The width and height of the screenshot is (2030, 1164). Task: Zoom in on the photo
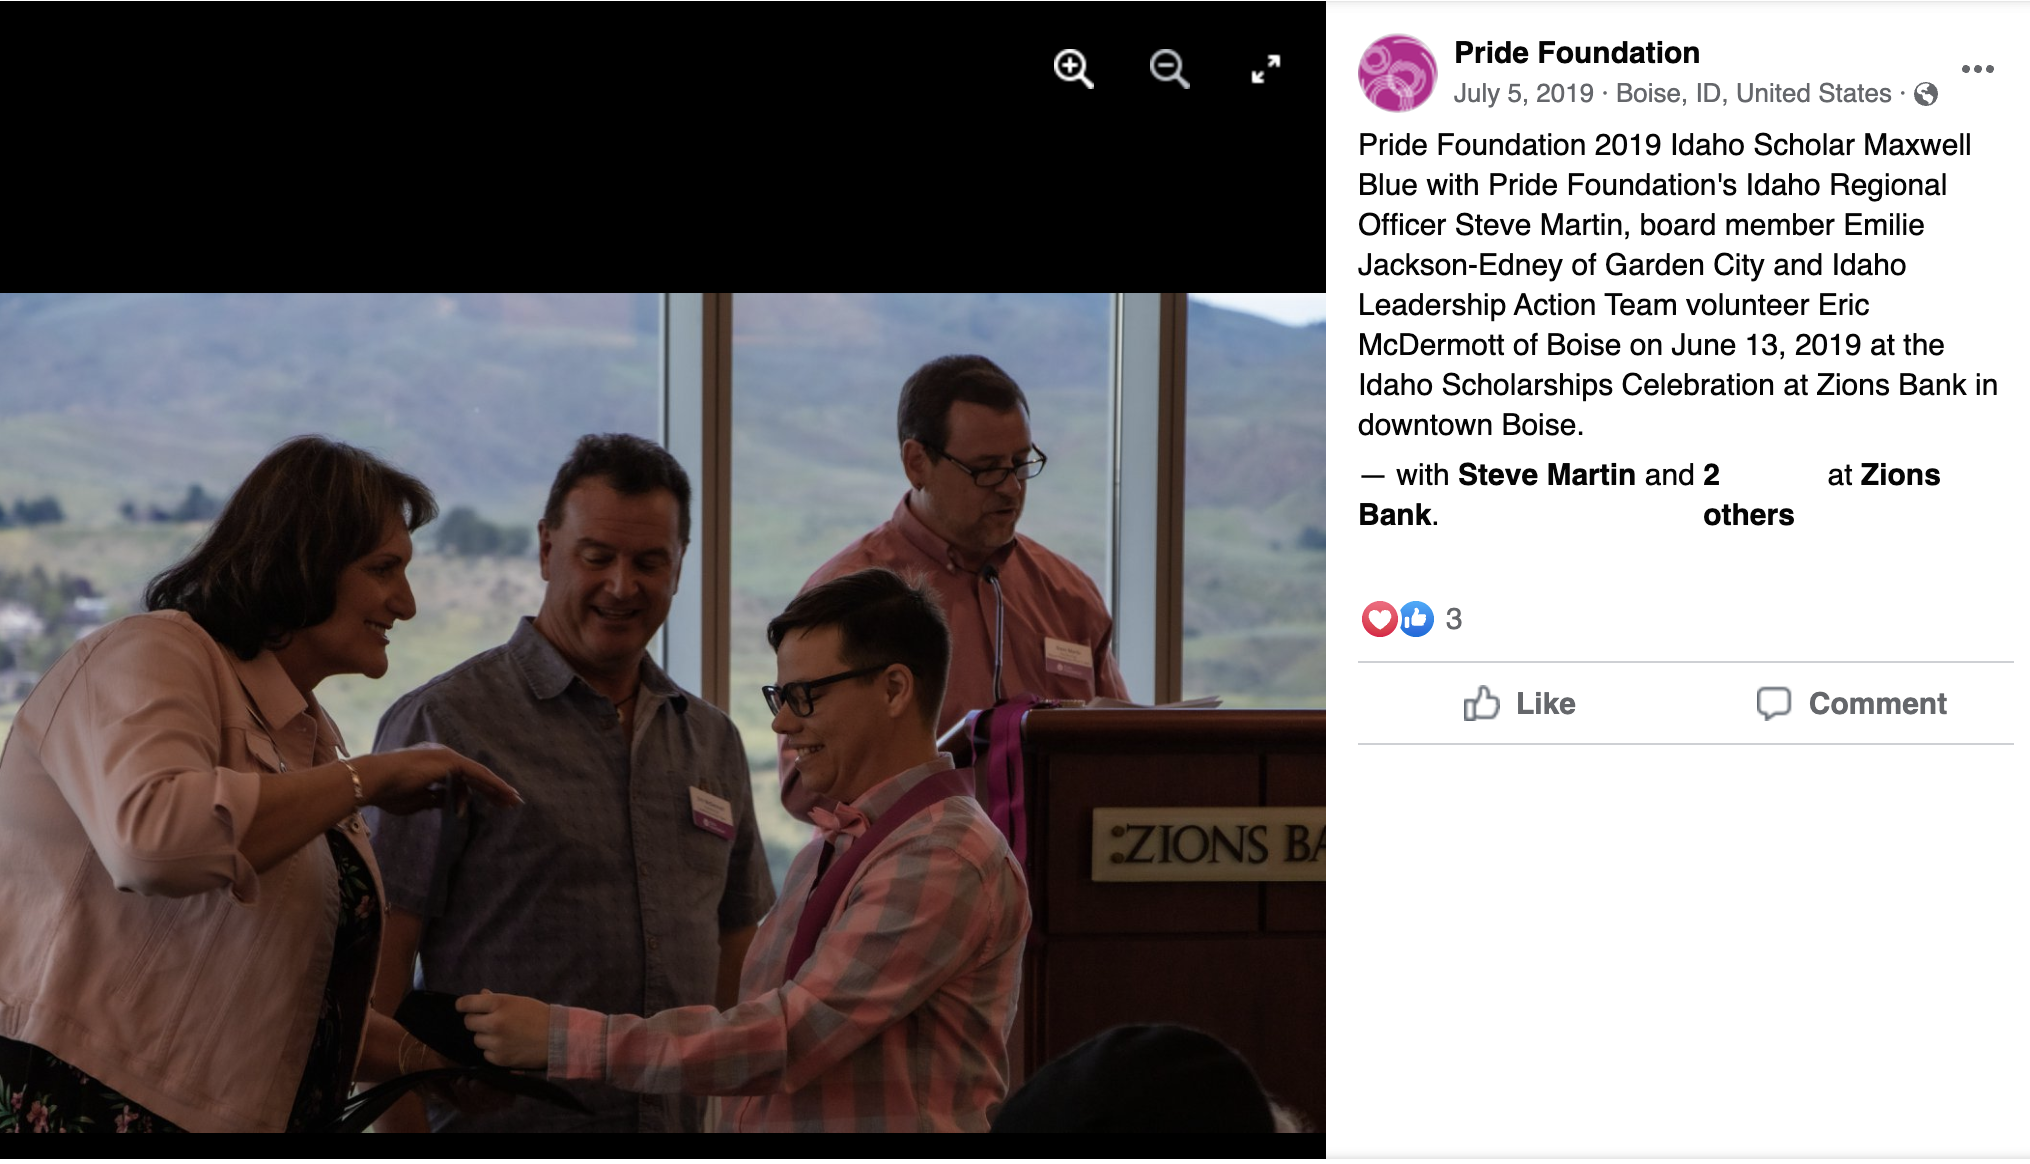[x=1073, y=69]
